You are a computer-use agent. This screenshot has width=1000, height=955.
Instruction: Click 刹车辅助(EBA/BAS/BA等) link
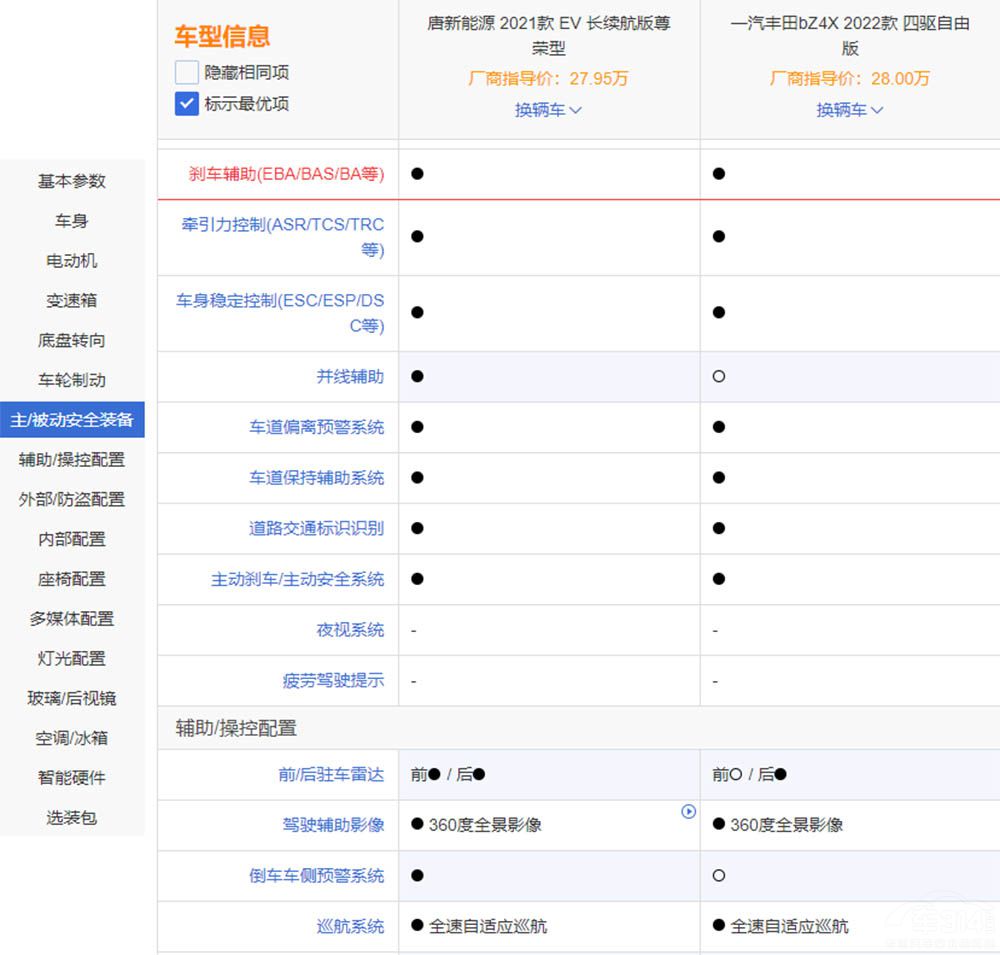pos(286,174)
